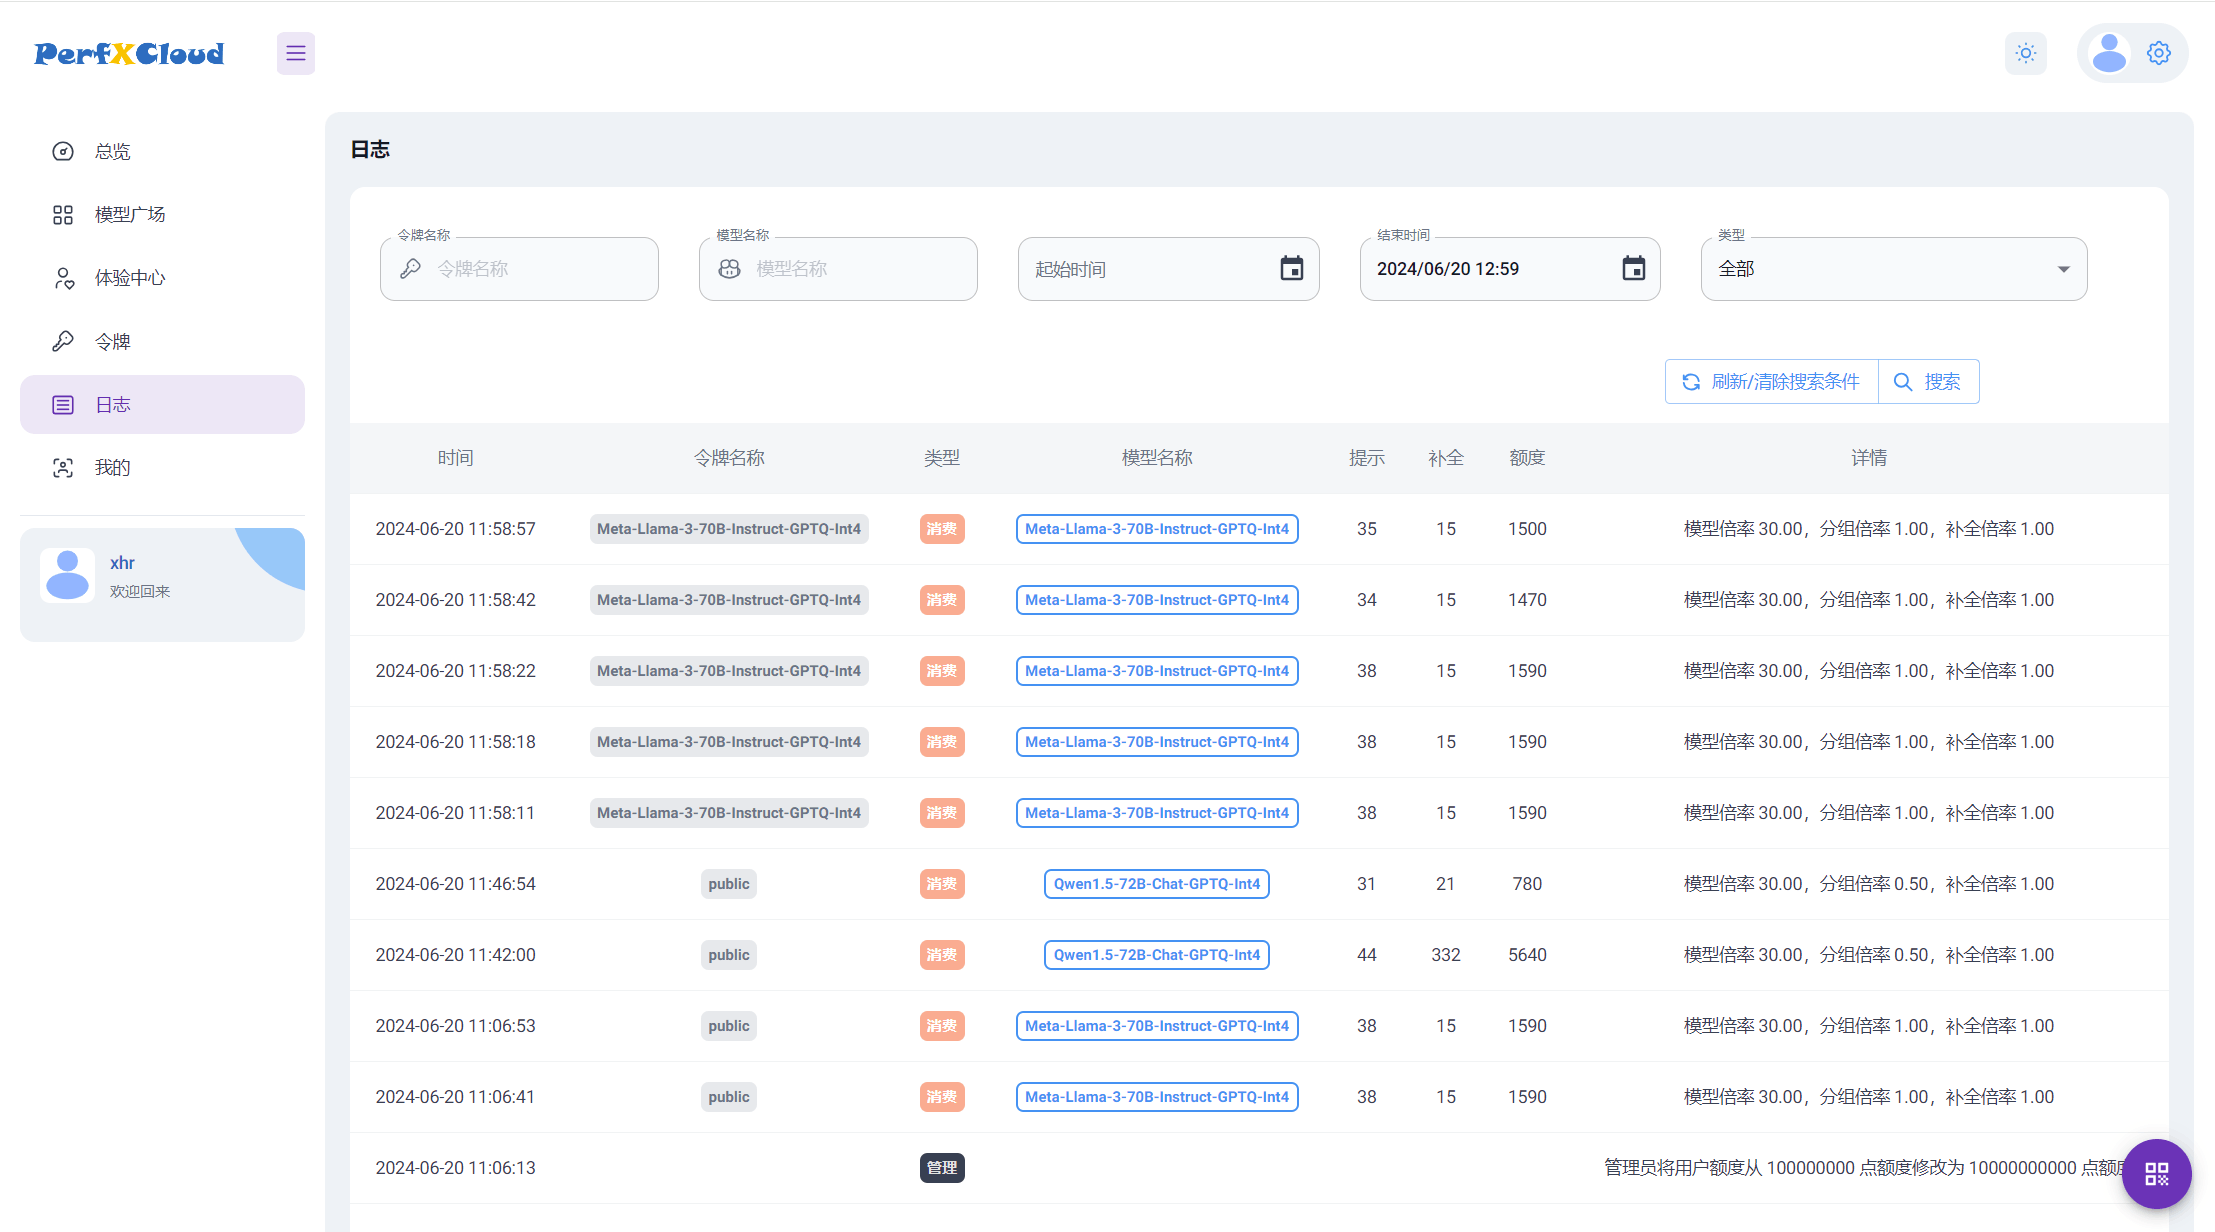The width and height of the screenshot is (2215, 1232).
Task: Click public tag in 11:06:53 row
Action: tap(729, 1026)
